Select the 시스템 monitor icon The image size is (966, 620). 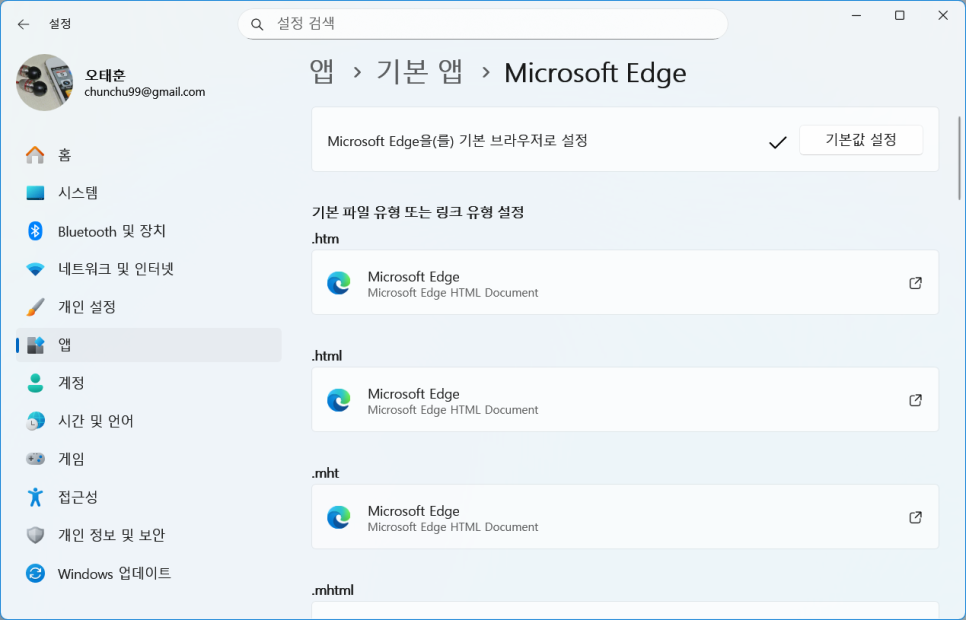(35, 193)
